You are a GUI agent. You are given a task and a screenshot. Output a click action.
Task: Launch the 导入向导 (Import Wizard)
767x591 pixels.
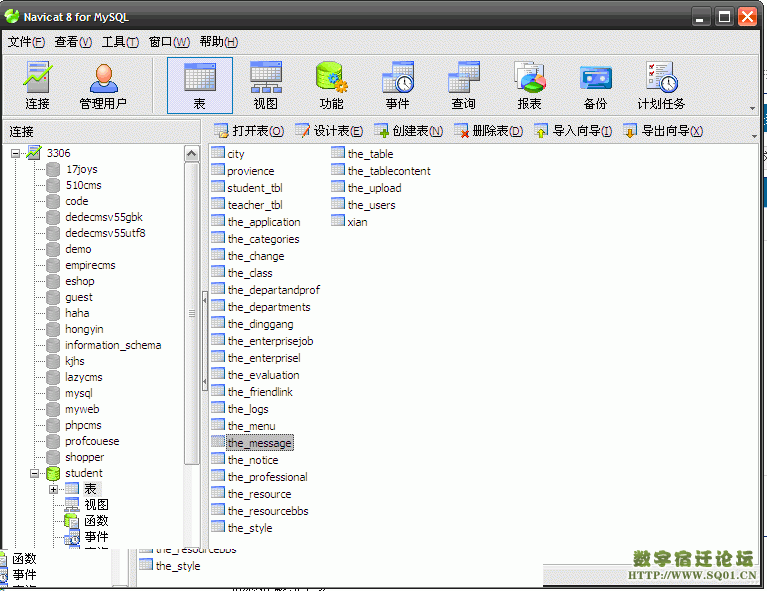click(573, 131)
